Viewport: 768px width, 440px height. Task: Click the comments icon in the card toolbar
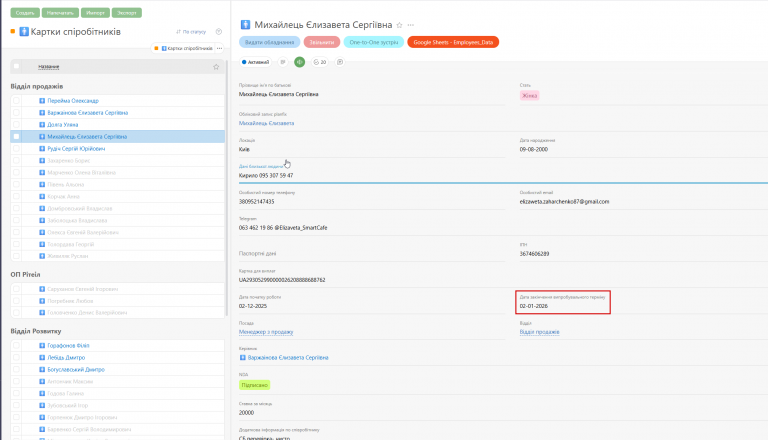pos(340,62)
